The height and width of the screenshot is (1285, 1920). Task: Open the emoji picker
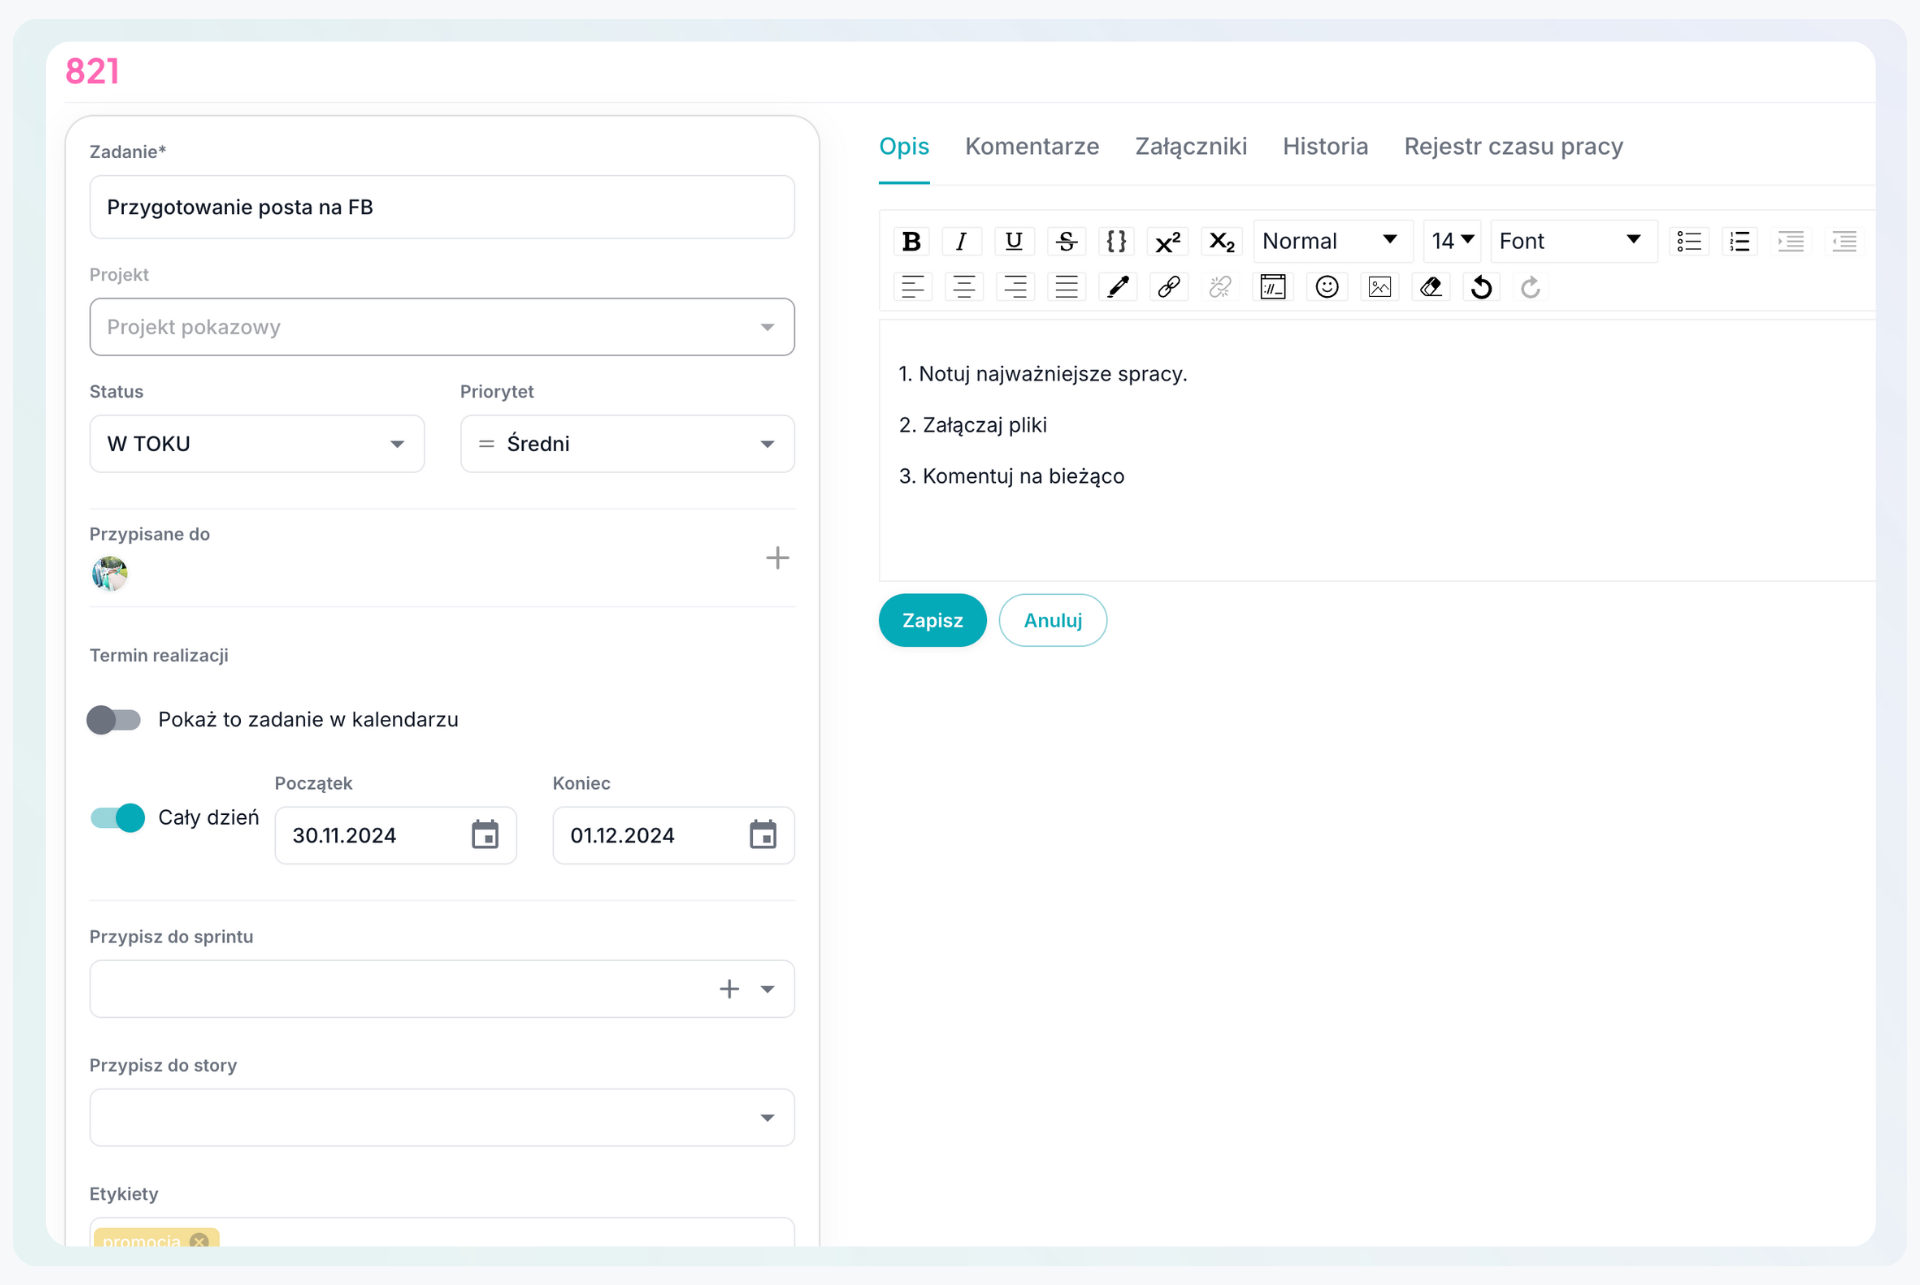1326,288
